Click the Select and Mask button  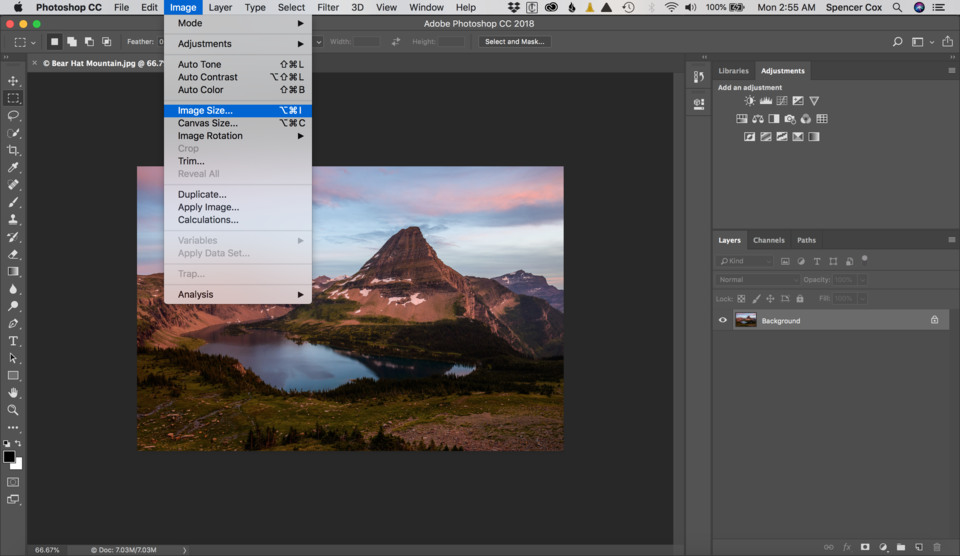pos(515,42)
